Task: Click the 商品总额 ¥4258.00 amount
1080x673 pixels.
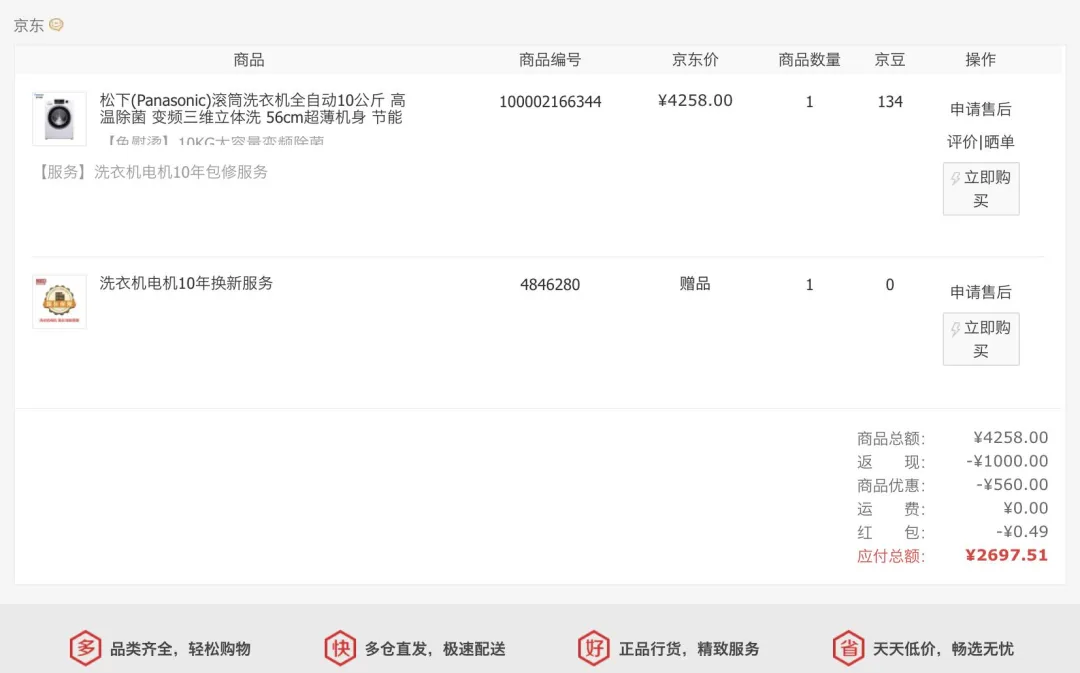Action: click(x=1010, y=437)
